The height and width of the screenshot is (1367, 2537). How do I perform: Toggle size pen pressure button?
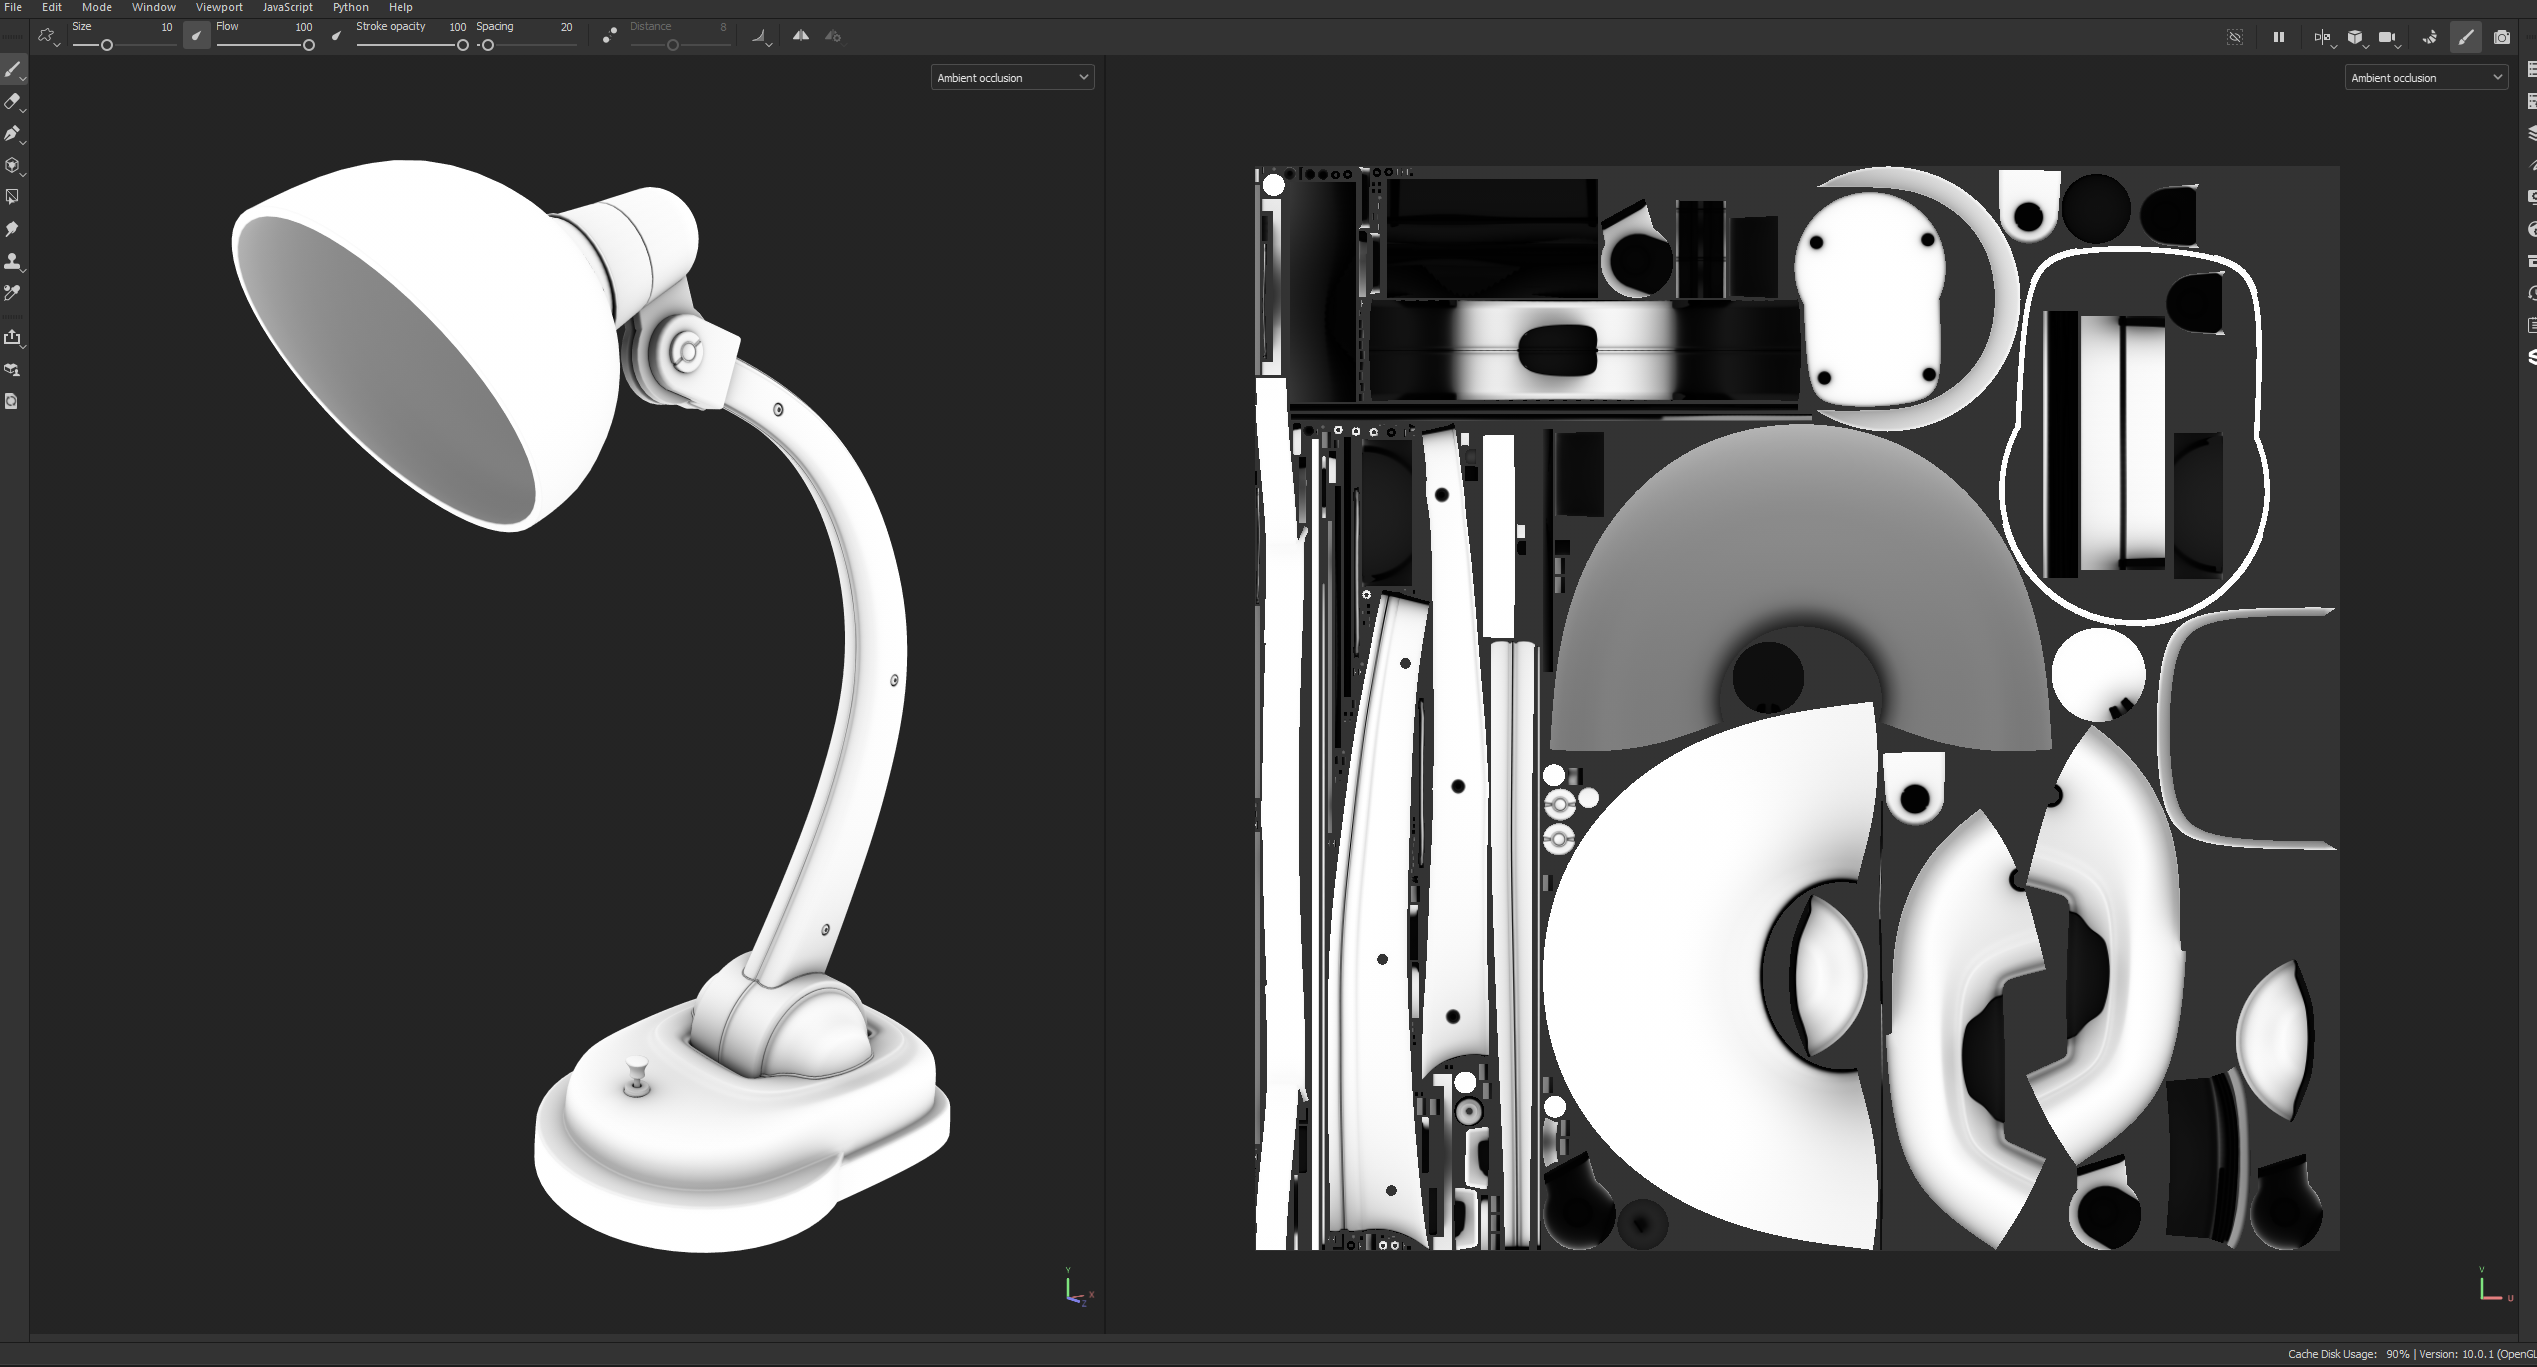[197, 37]
